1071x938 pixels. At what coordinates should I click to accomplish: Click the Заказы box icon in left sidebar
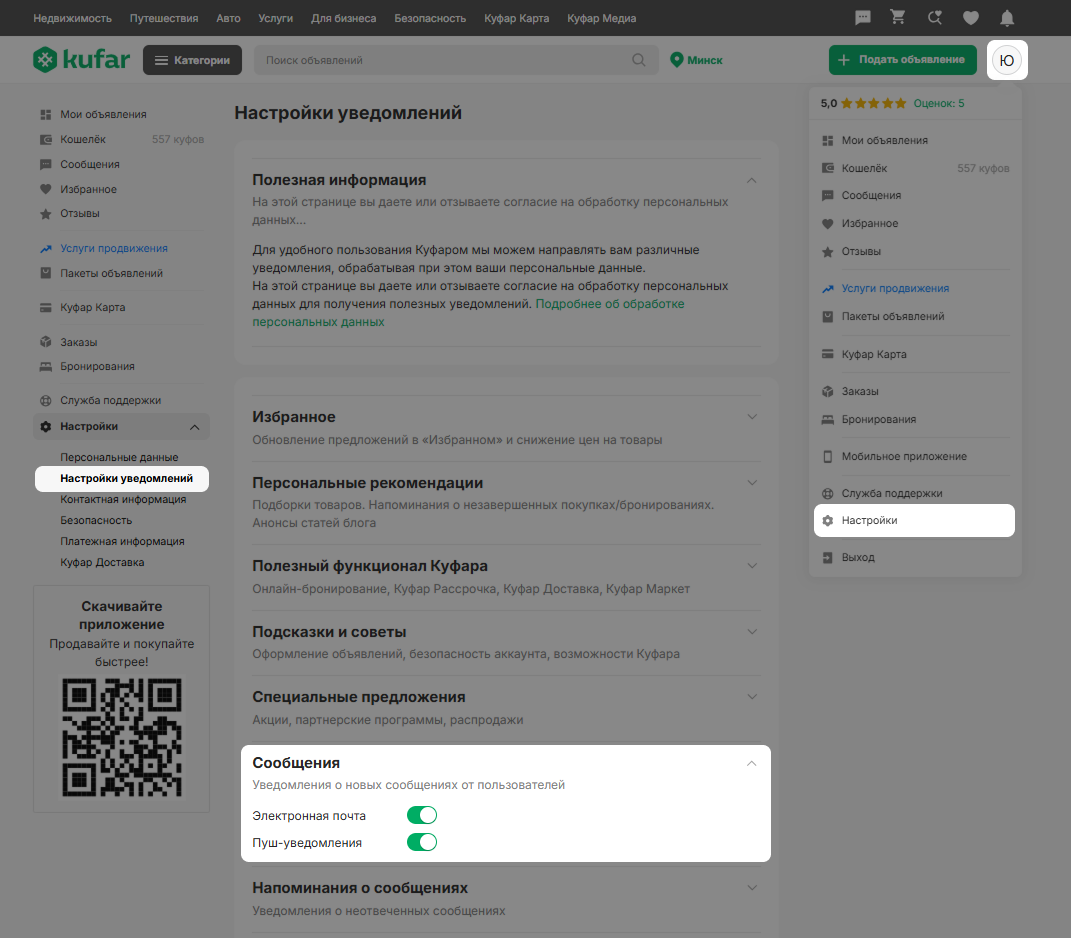point(46,342)
